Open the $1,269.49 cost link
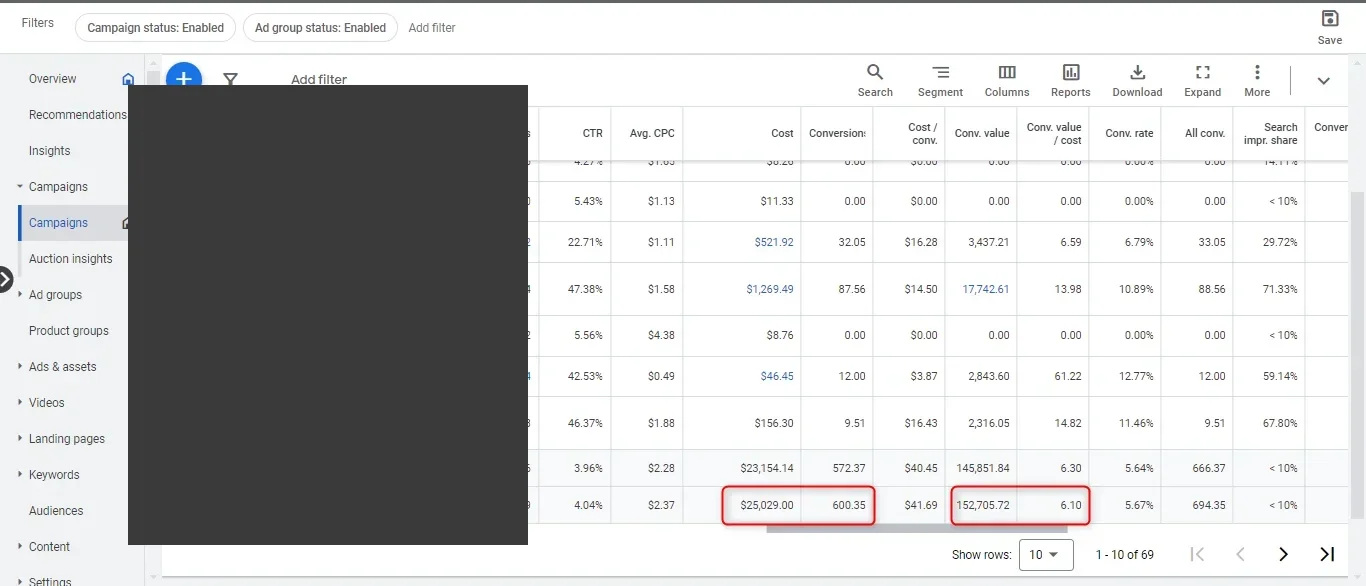Screen dimensions: 1366x586 pos(770,289)
